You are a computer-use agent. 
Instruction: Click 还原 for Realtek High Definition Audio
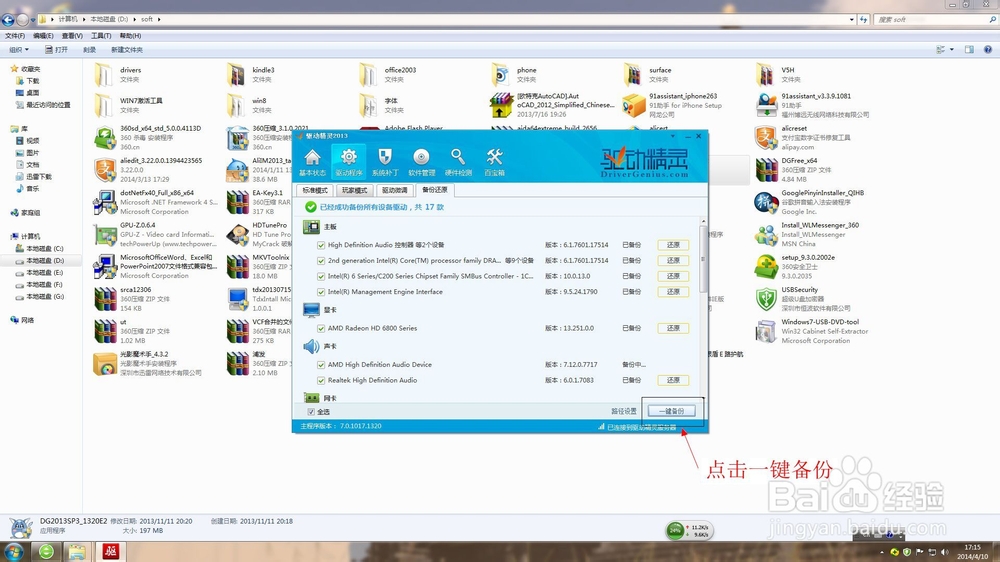(673, 380)
